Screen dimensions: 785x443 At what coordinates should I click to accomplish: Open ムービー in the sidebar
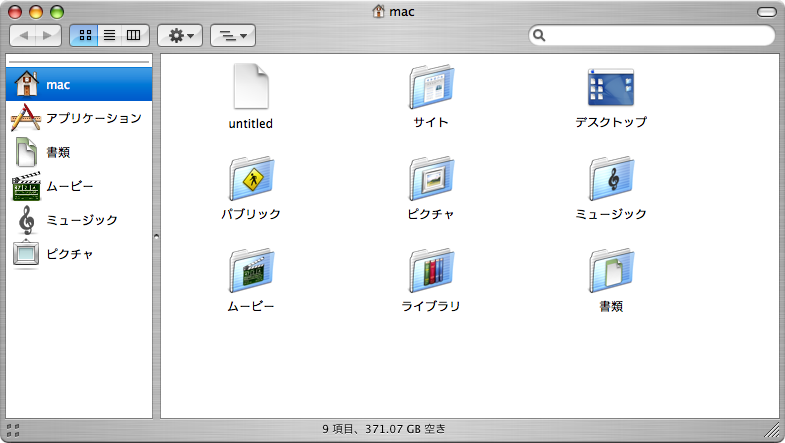click(79, 186)
